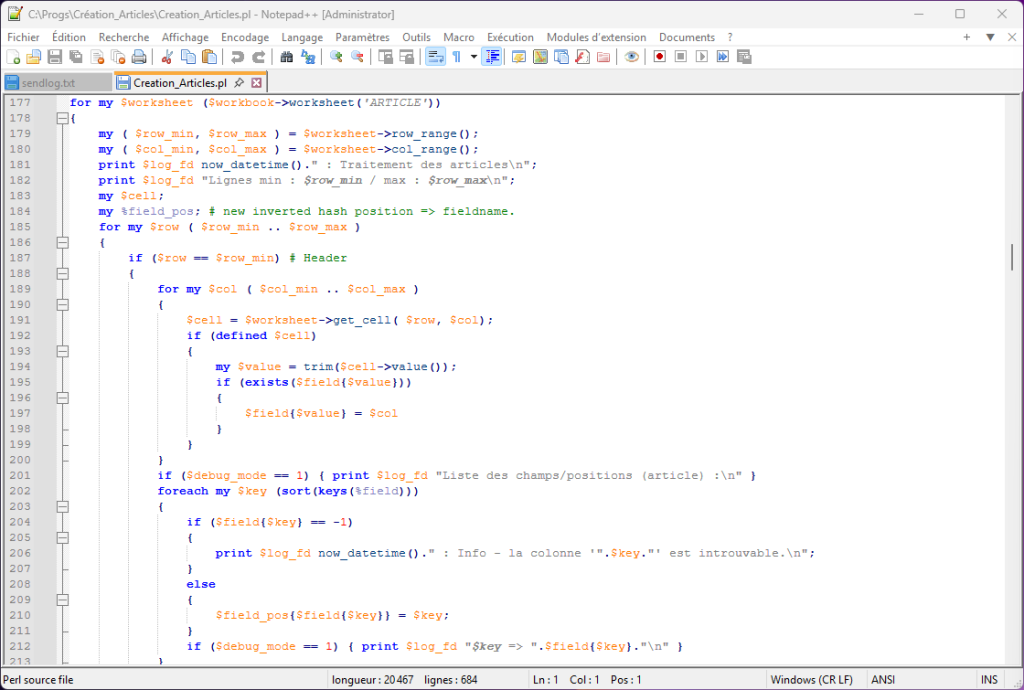Open the Exécution menu
1024x690 pixels.
pos(510,37)
